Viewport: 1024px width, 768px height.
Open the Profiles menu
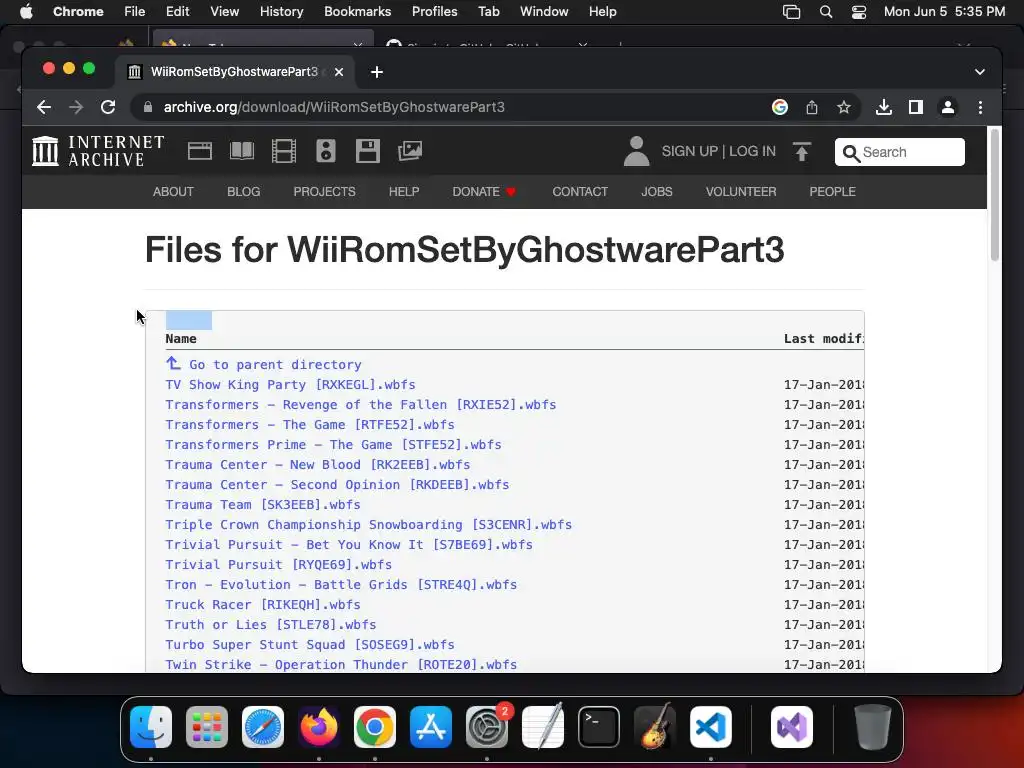[434, 12]
